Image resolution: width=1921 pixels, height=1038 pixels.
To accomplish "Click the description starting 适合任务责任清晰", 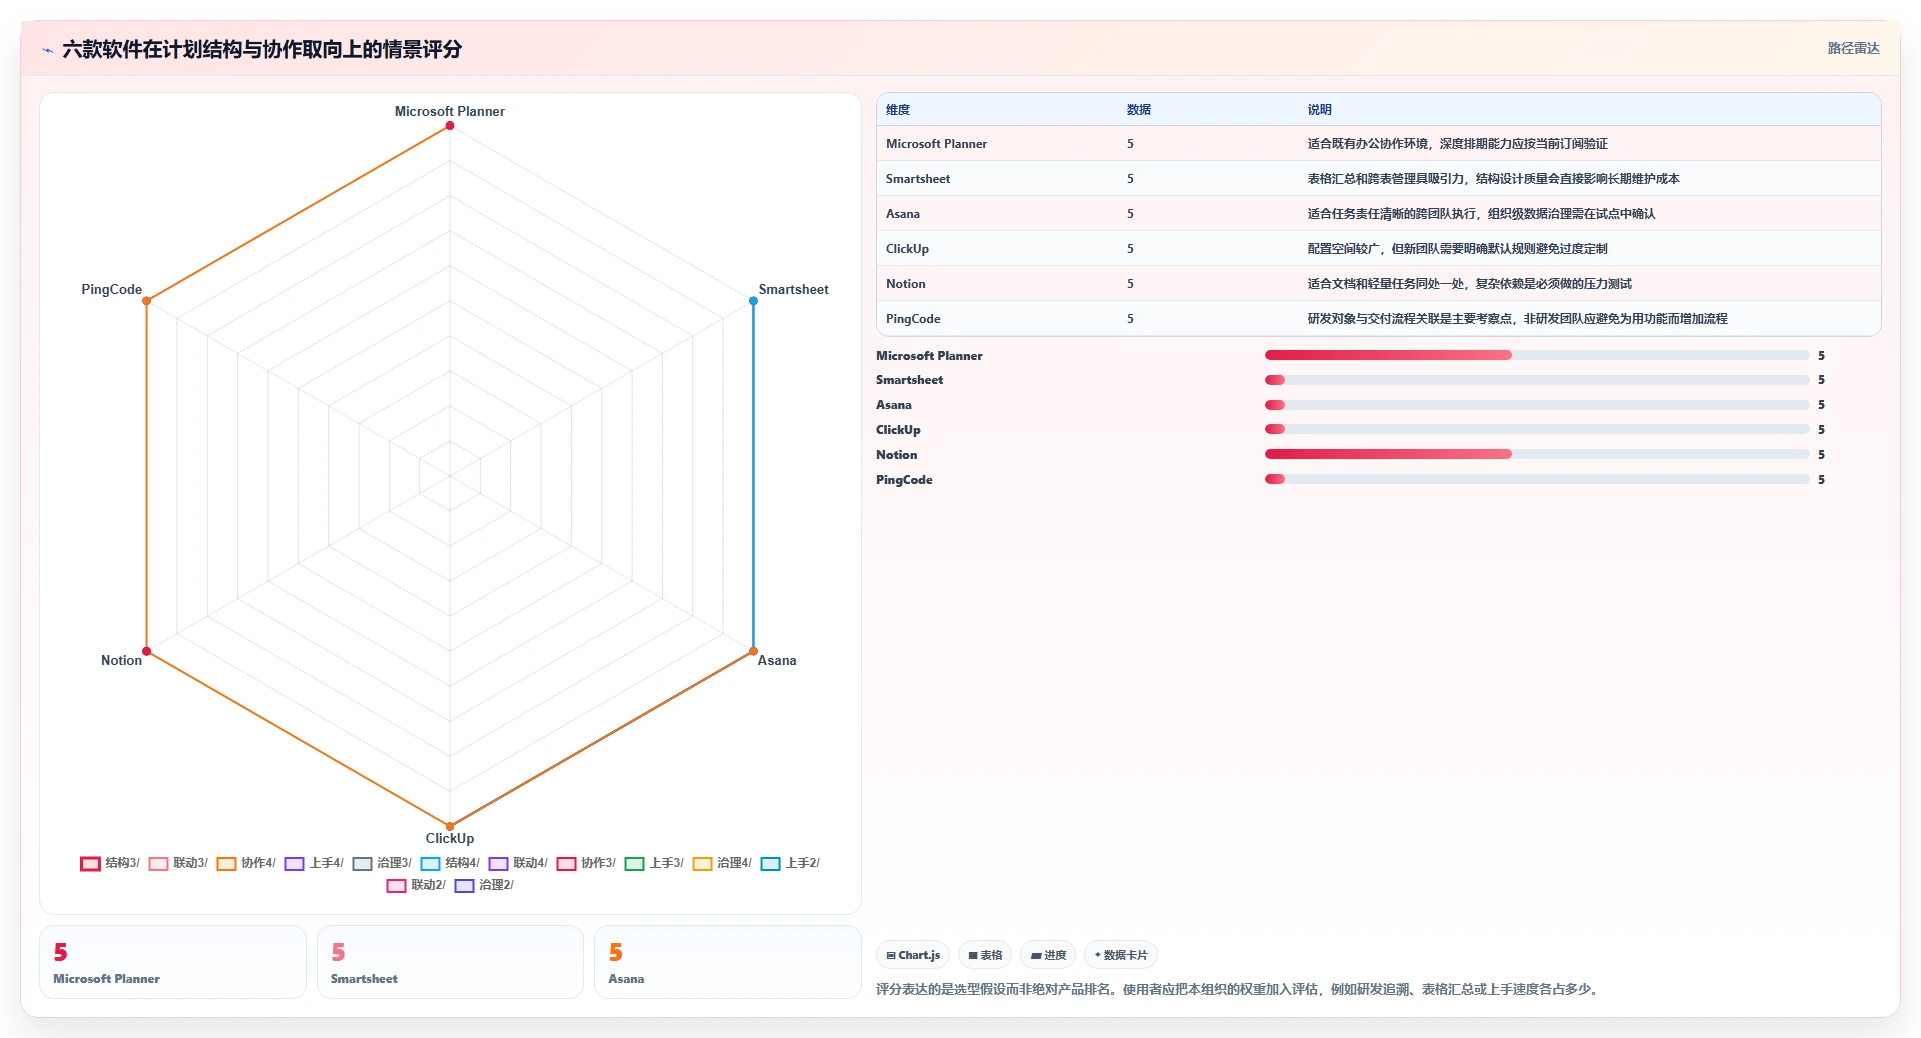I will [x=1482, y=214].
